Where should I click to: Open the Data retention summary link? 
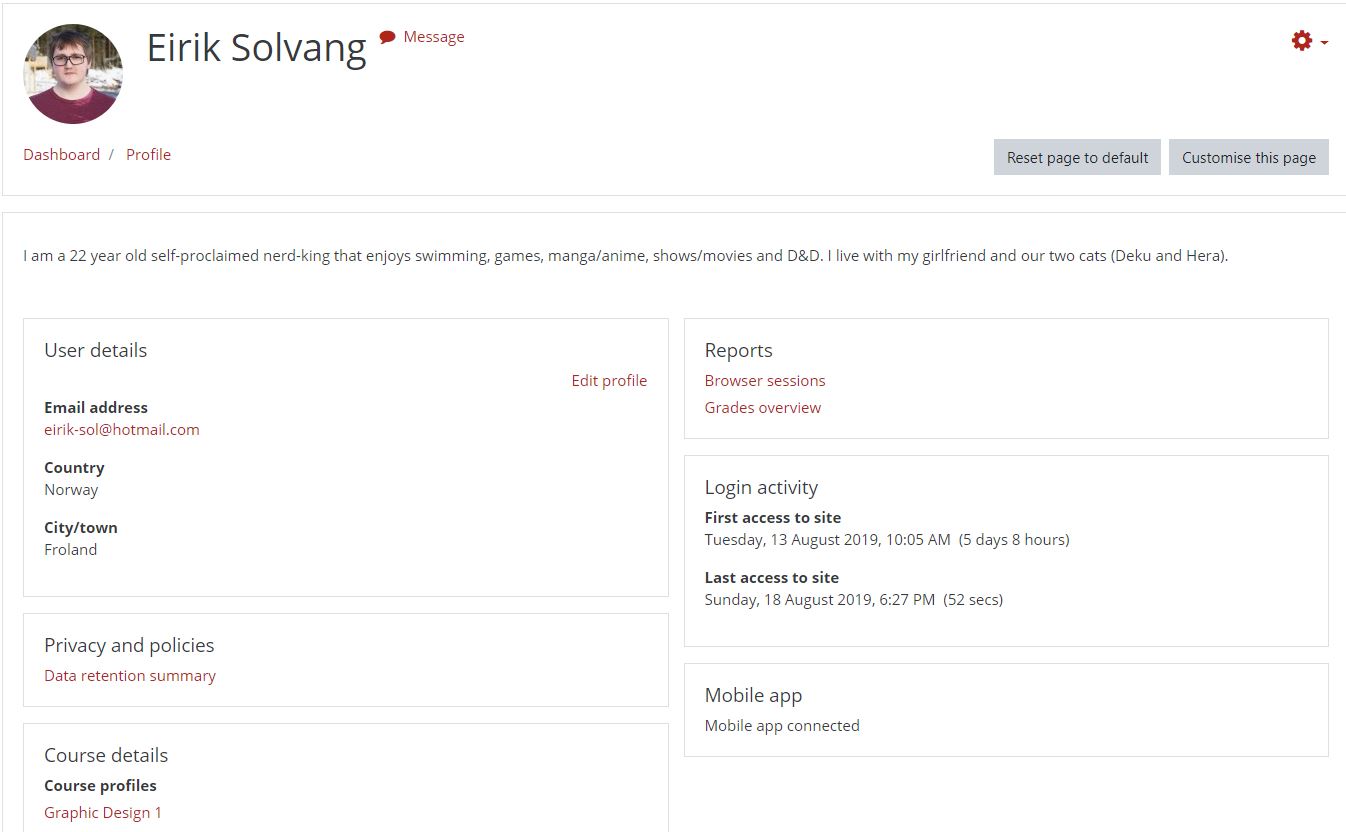click(130, 675)
